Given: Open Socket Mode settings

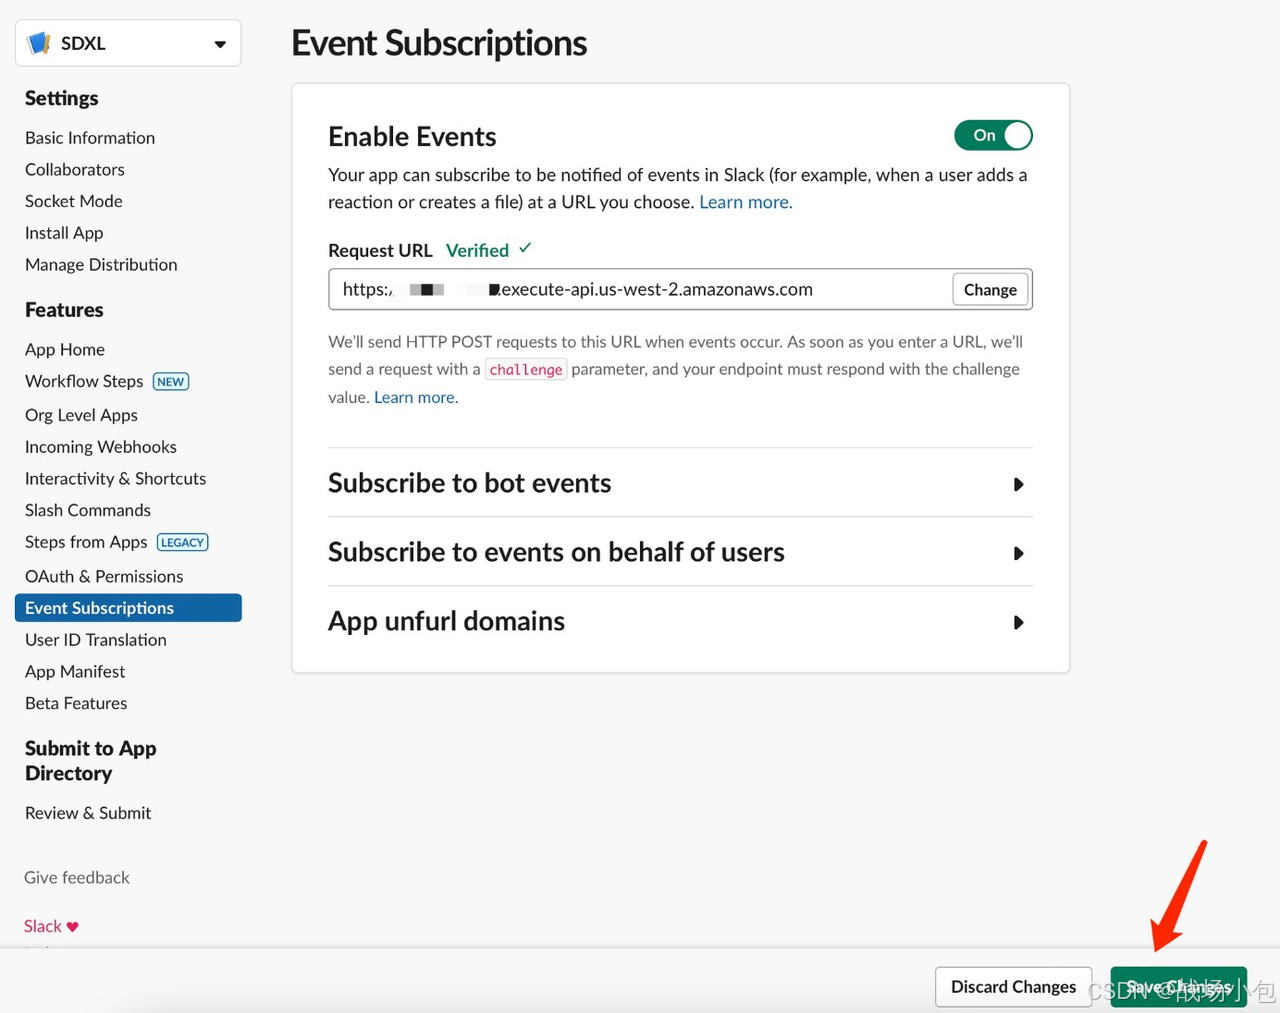Looking at the screenshot, I should coord(74,201).
